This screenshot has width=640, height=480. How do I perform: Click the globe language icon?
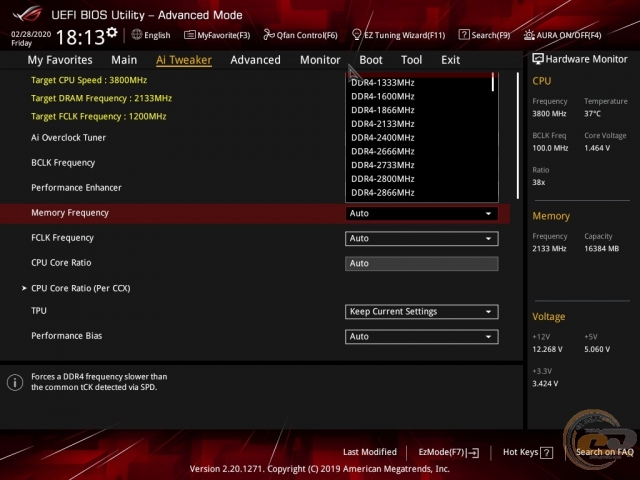click(137, 35)
